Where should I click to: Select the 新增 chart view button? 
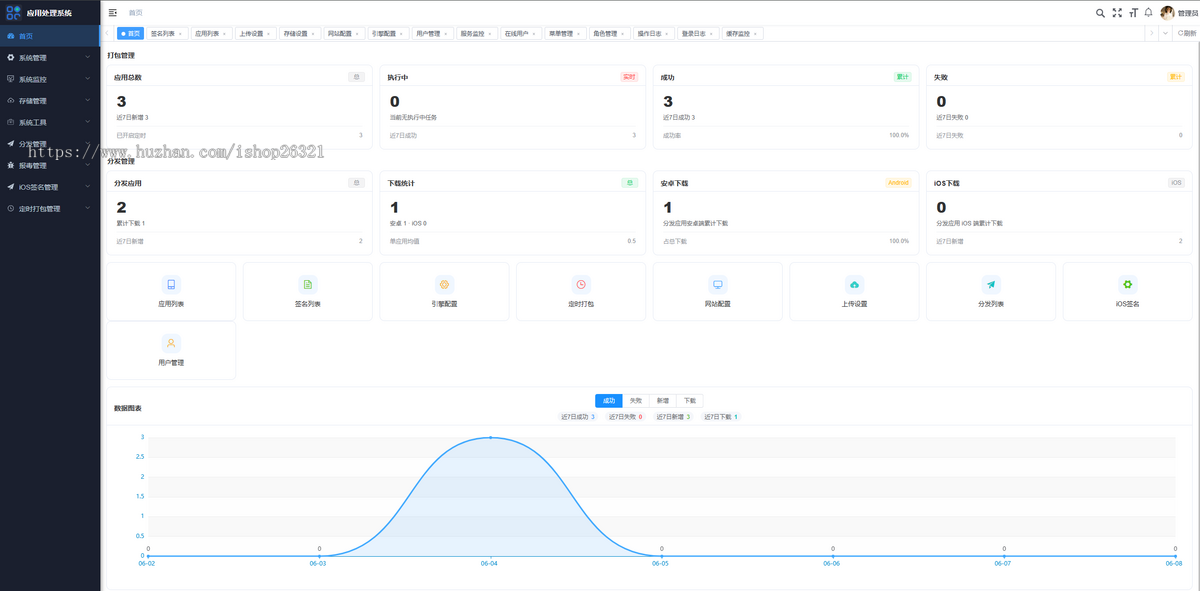pyautogui.click(x=663, y=400)
